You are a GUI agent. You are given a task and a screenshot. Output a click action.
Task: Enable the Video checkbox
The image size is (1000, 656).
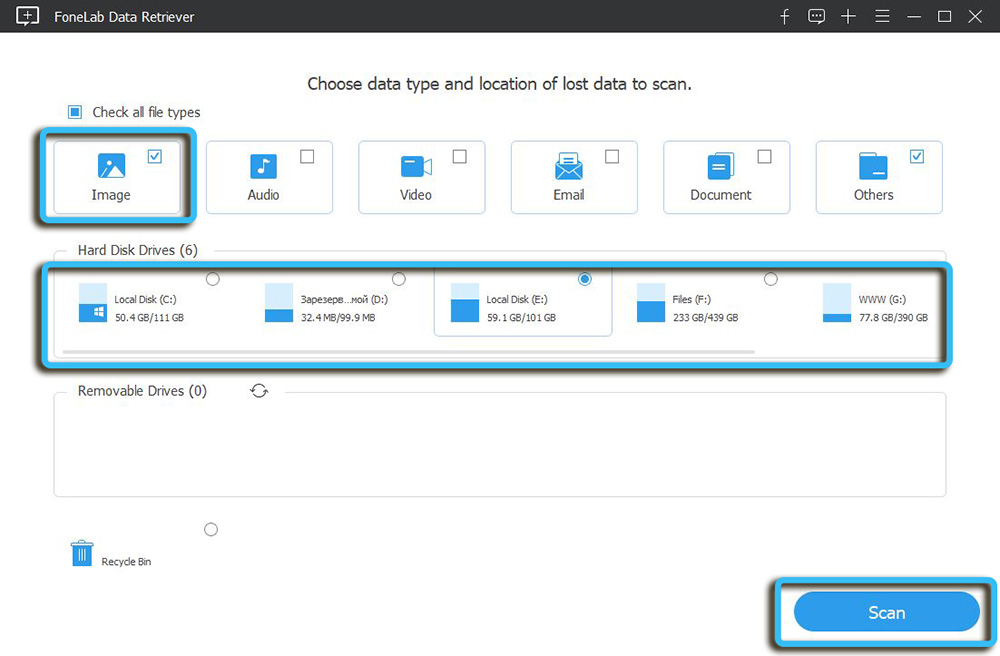[459, 156]
